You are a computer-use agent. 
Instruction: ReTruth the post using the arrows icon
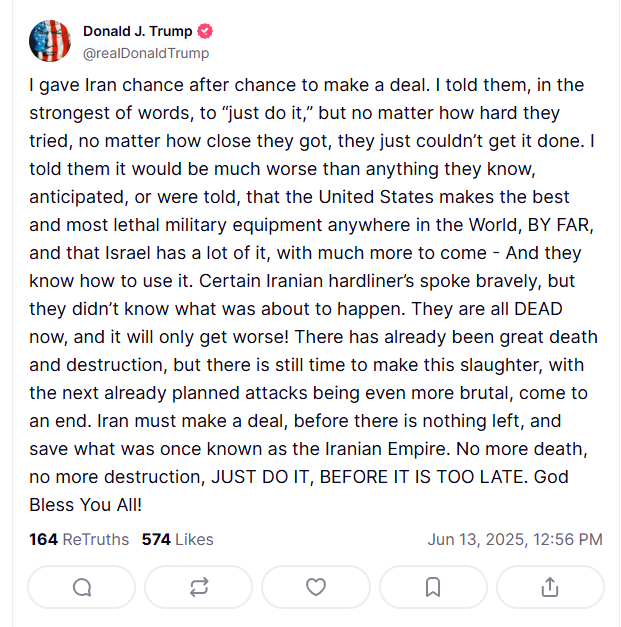199,587
